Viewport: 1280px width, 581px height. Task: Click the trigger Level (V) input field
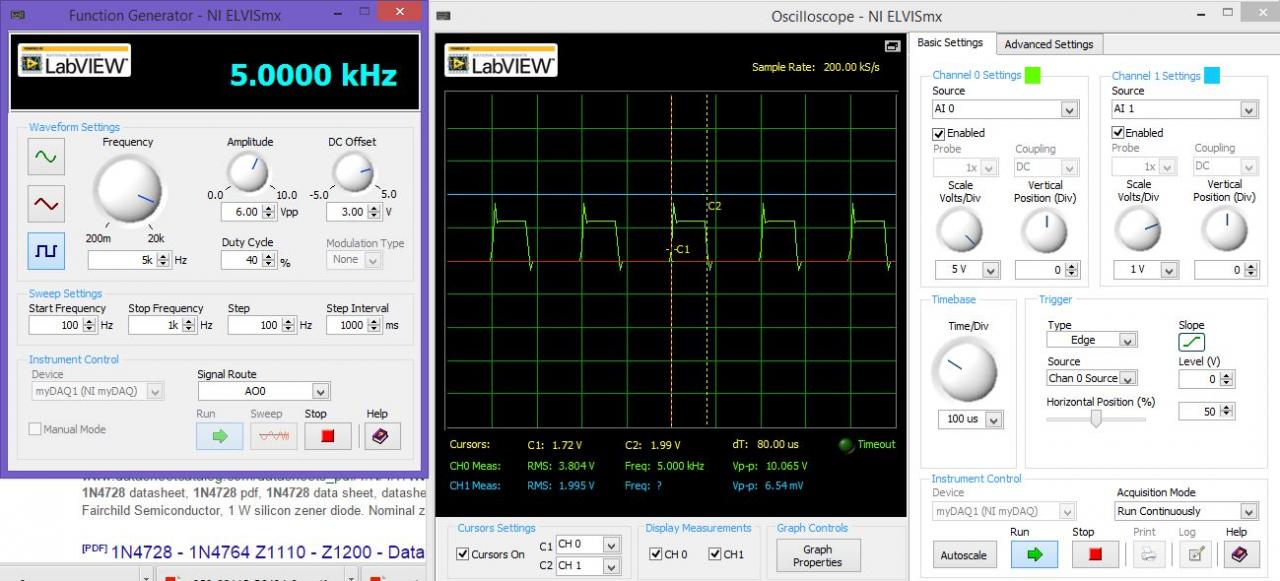click(x=1200, y=379)
